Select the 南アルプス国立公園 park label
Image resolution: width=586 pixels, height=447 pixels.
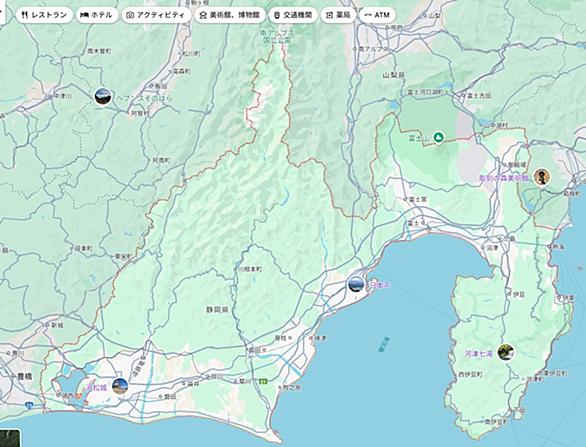click(277, 36)
